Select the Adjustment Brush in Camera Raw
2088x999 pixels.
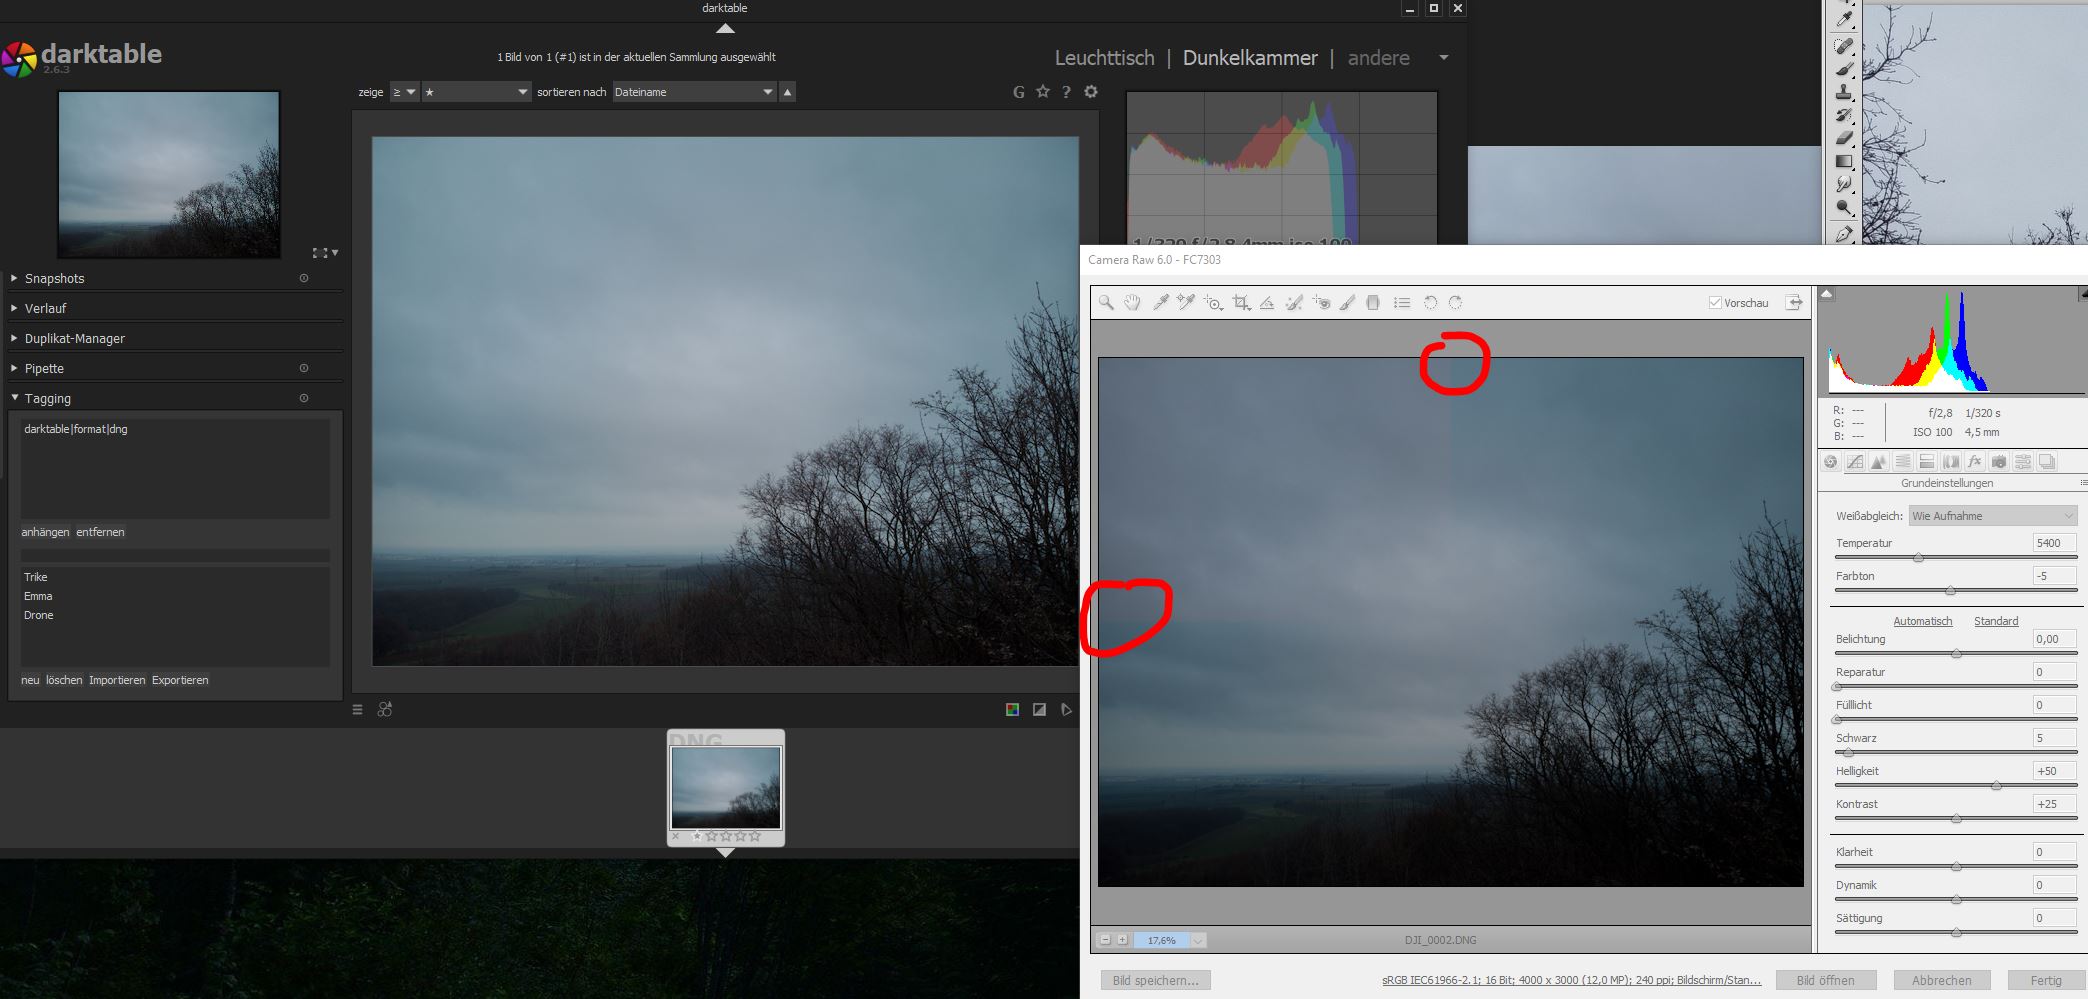(x=1347, y=302)
